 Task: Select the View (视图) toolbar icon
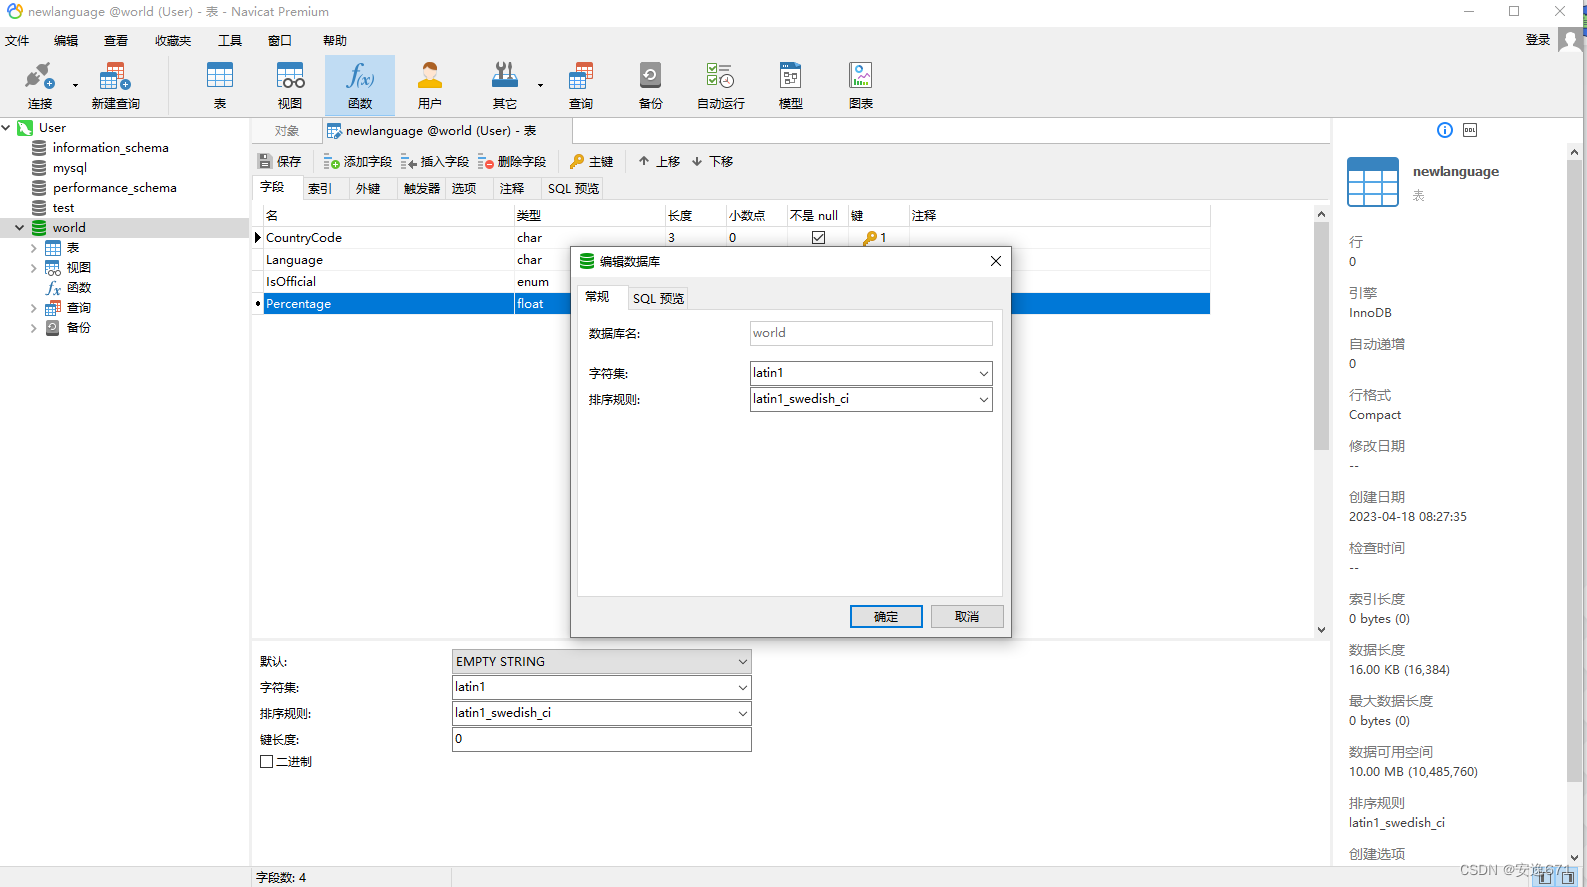pyautogui.click(x=290, y=85)
